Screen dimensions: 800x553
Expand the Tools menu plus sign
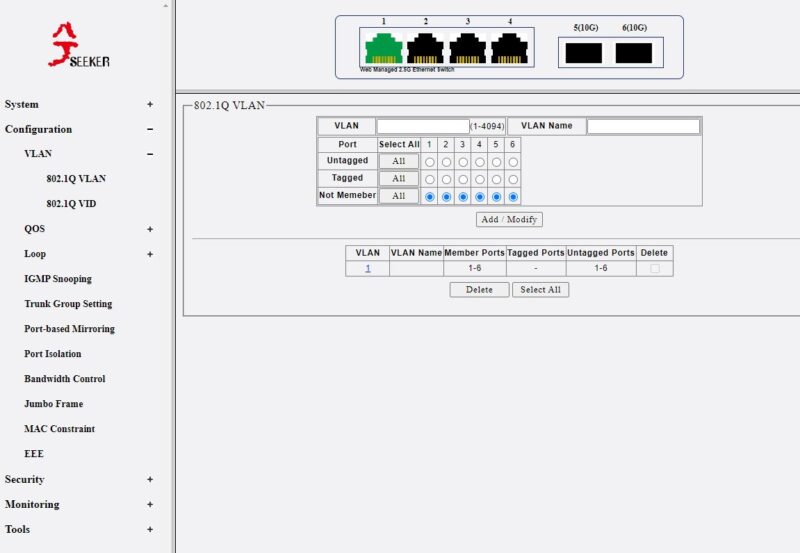(150, 530)
